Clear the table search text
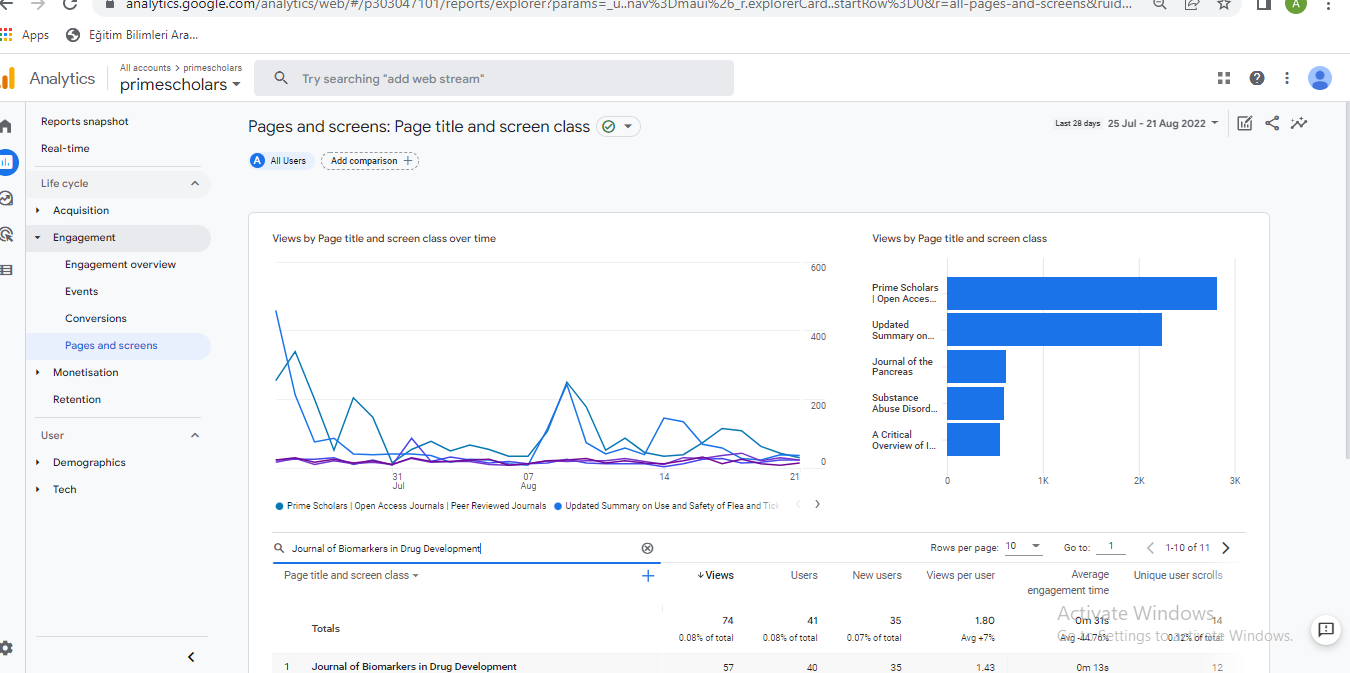This screenshot has width=1350, height=673. [647, 548]
